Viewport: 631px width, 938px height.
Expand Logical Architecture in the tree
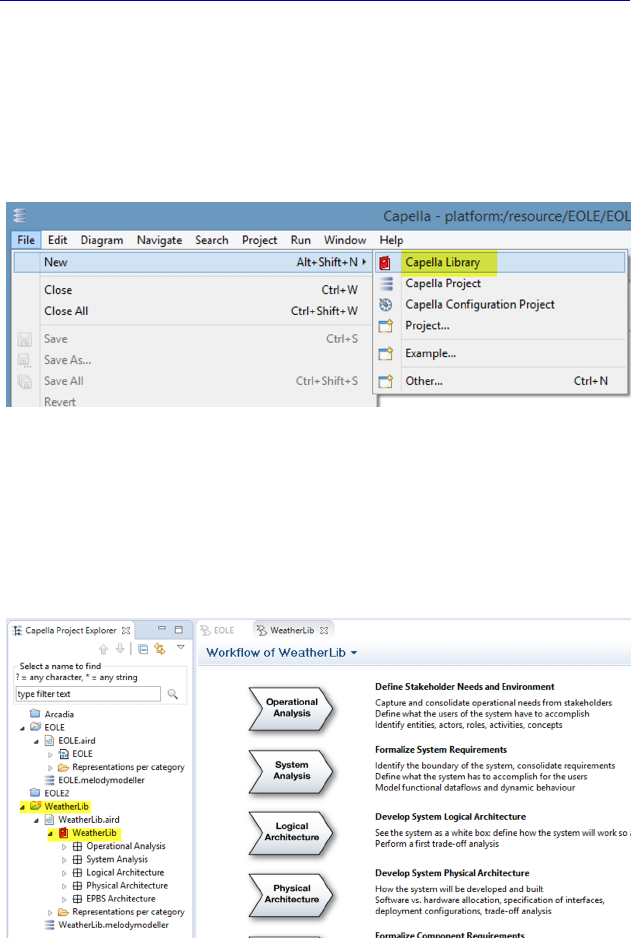[65, 873]
